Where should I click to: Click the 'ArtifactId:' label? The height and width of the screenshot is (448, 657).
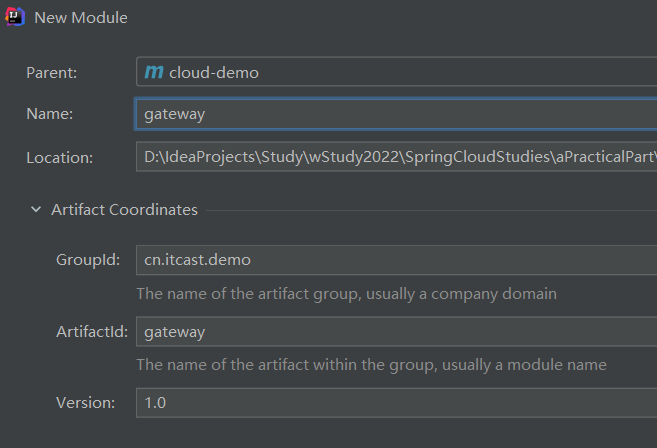(92, 332)
